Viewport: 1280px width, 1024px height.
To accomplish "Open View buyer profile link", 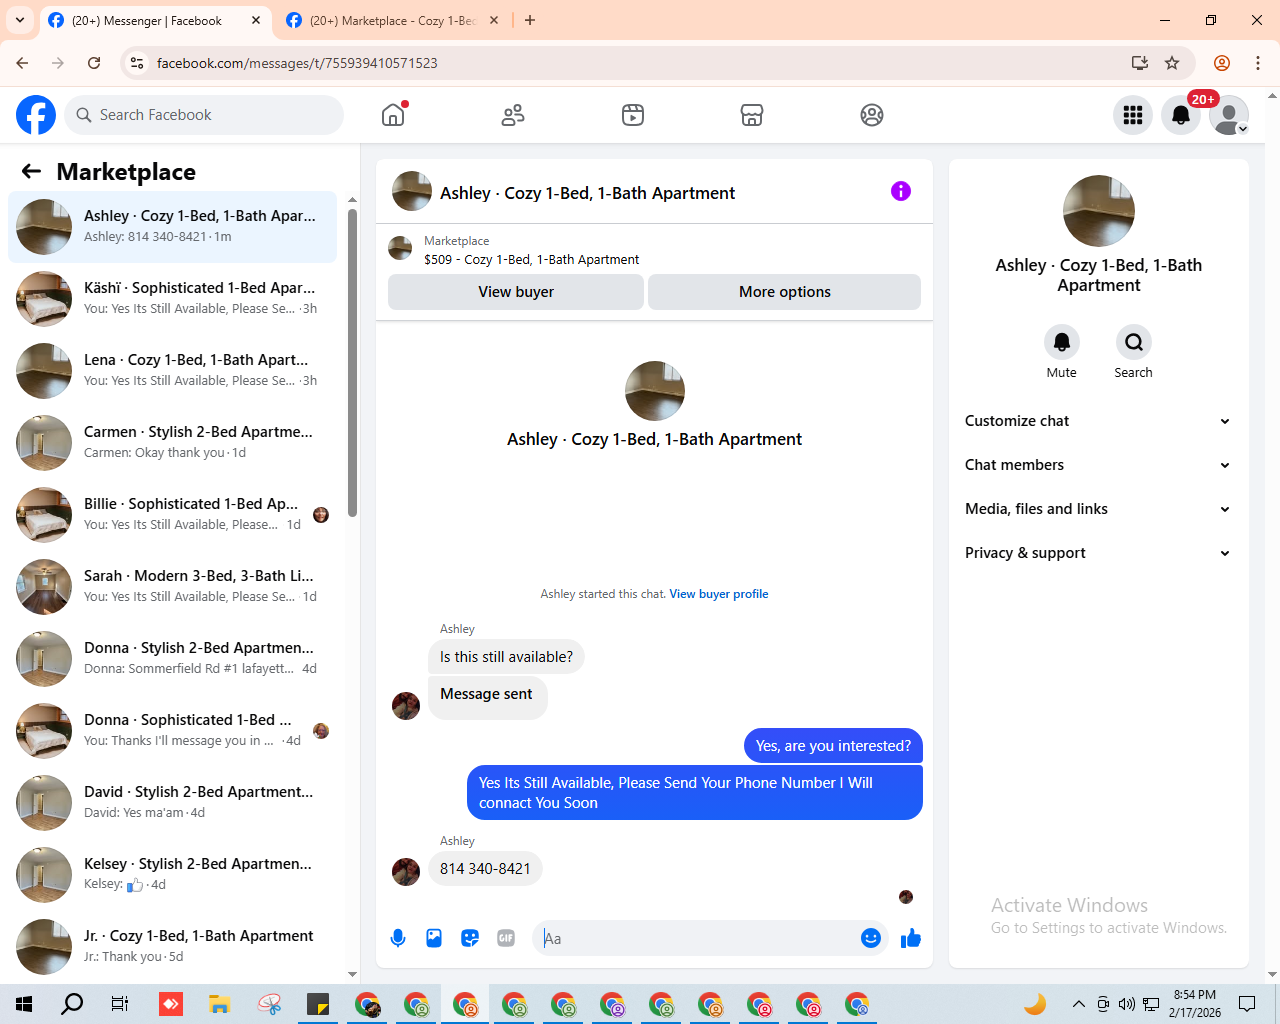I will pos(719,594).
